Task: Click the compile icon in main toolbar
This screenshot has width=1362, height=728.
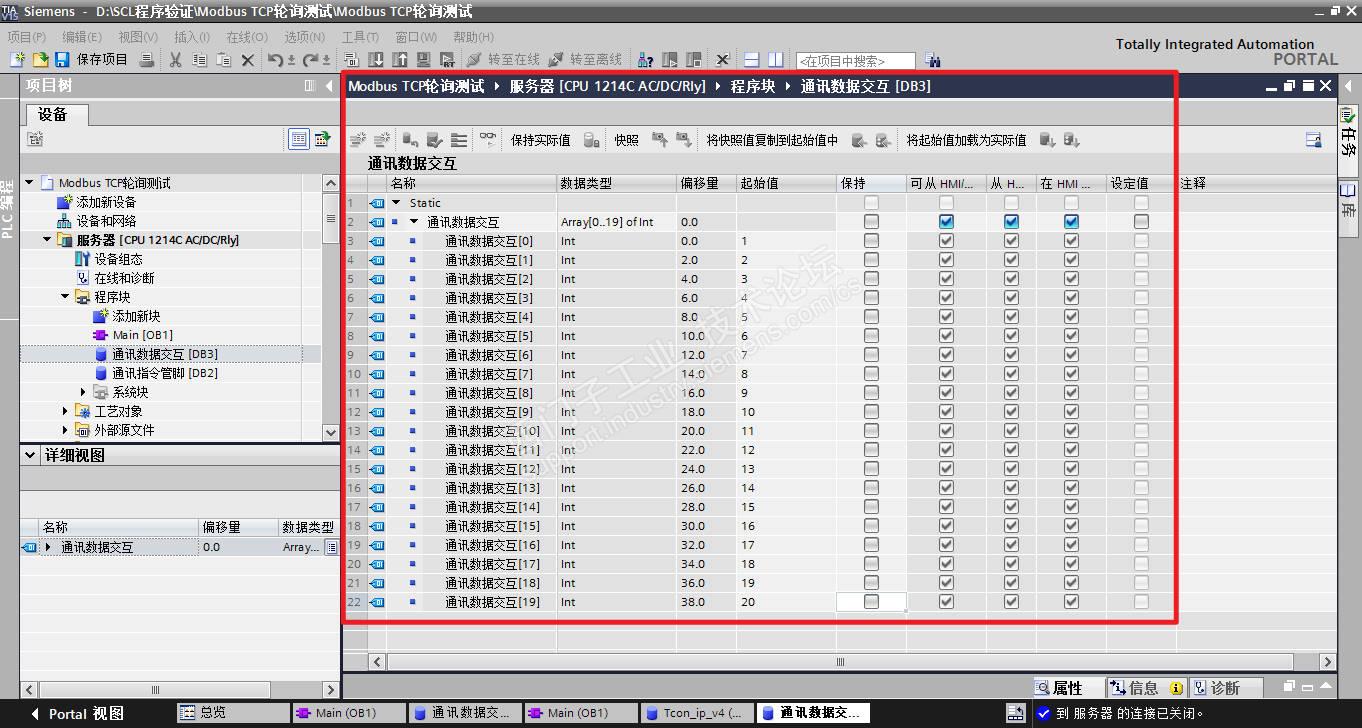Action: pos(352,60)
